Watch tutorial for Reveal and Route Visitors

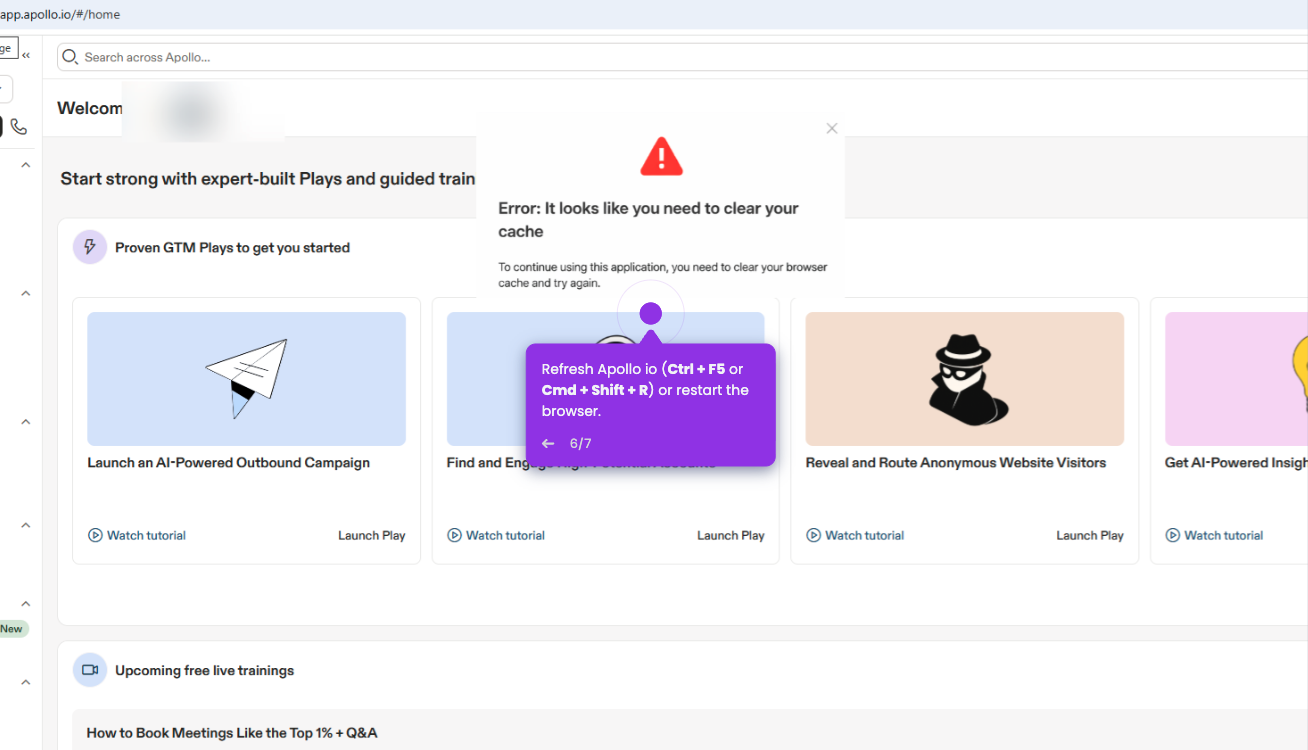pyautogui.click(x=855, y=535)
